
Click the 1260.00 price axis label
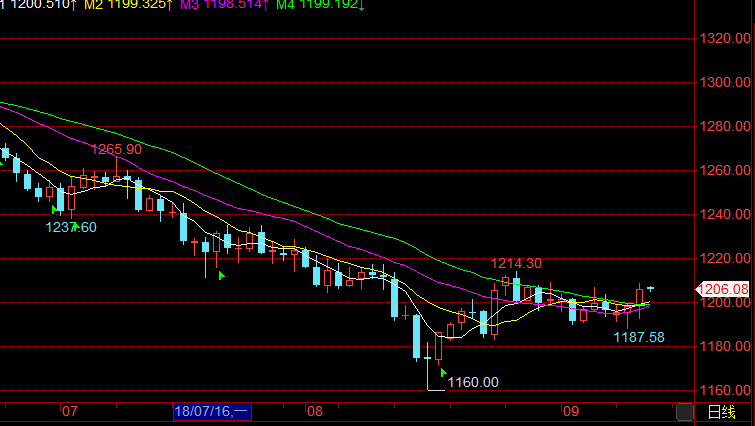[x=725, y=170]
